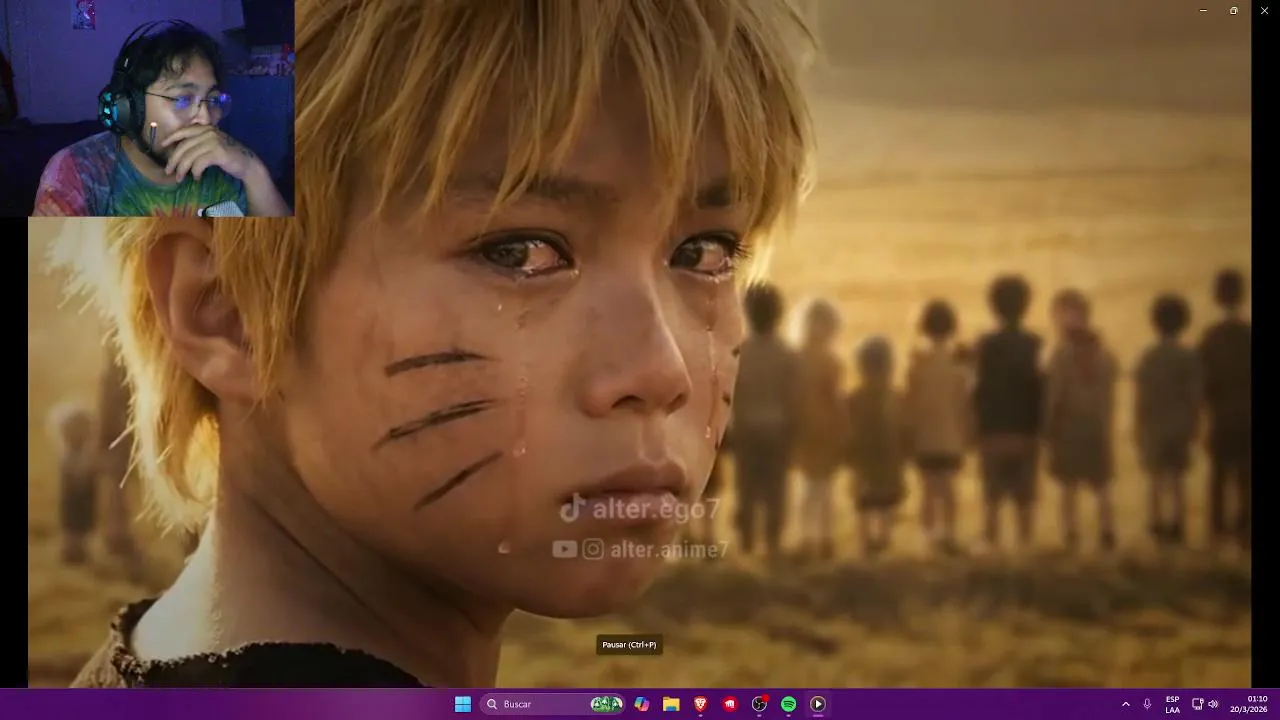Open volume control speaker icon
1280x720 pixels.
tap(1214, 704)
